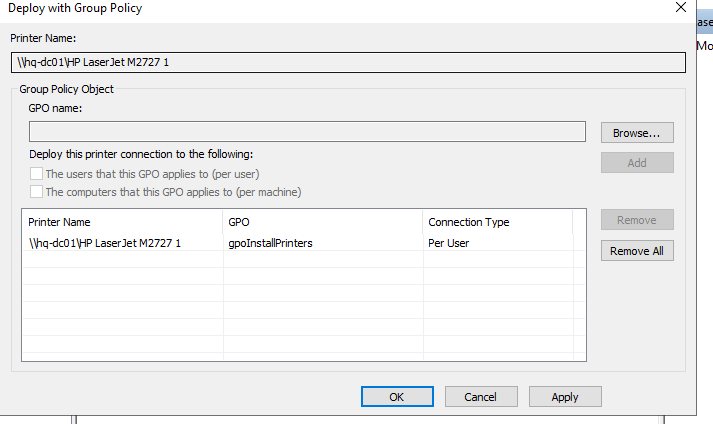713x424 pixels.
Task: Enable the per user deployment checkbox
Action: pyautogui.click(x=37, y=174)
